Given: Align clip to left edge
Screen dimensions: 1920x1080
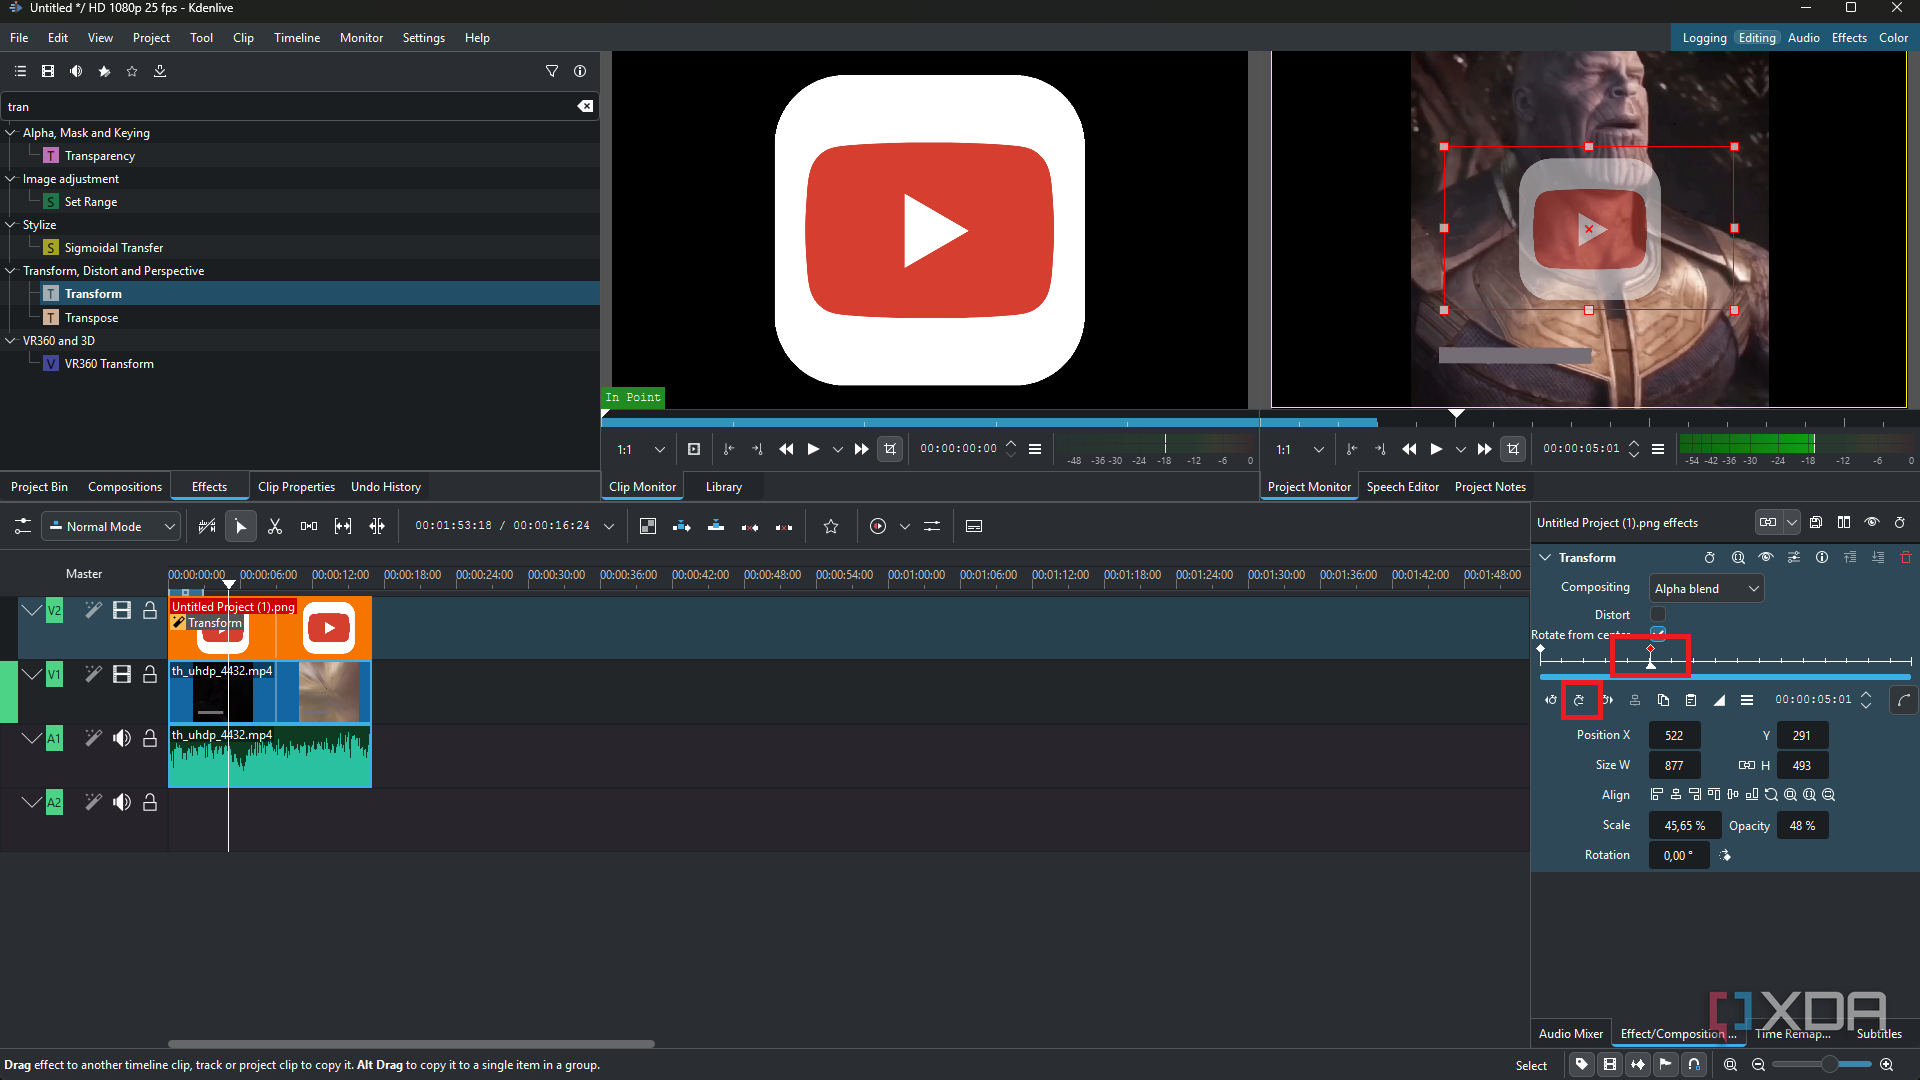Looking at the screenshot, I should [x=1657, y=795].
